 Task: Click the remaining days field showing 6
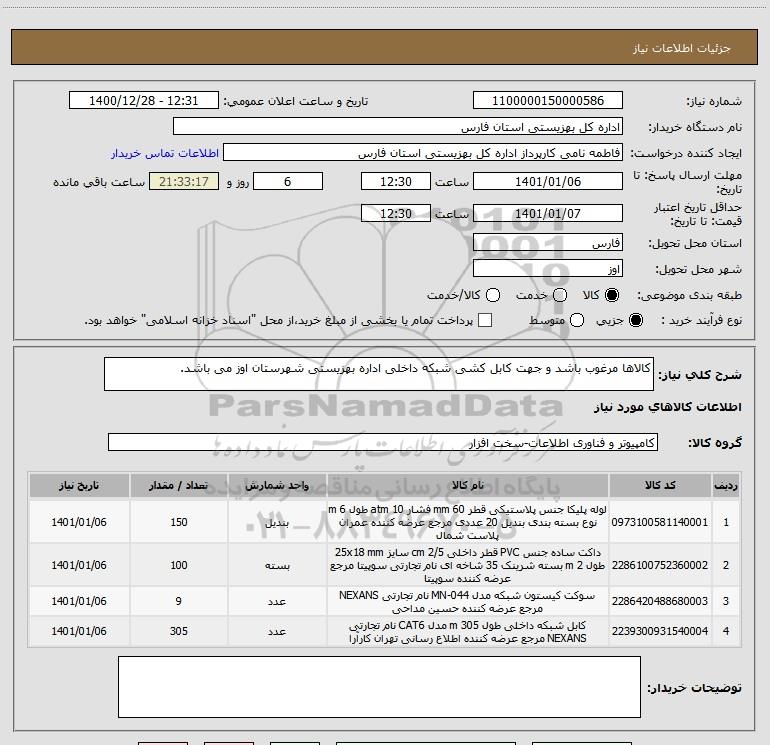click(288, 181)
